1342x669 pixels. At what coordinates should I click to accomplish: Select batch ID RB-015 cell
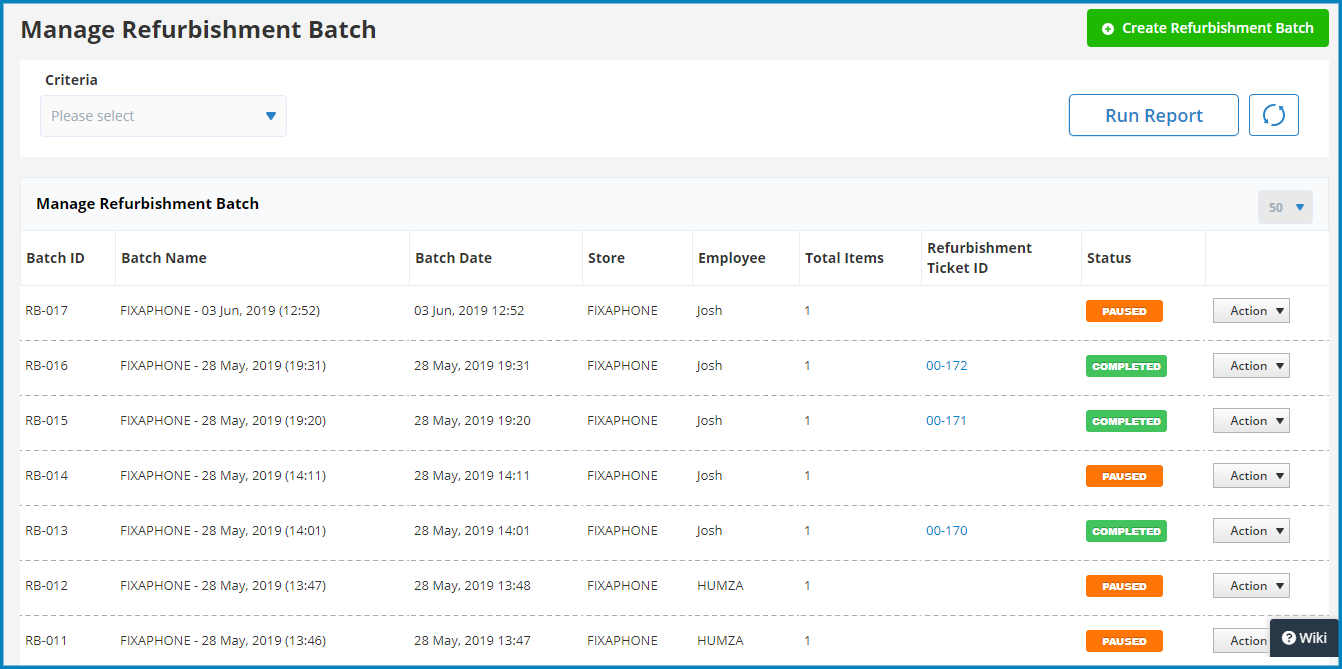47,421
